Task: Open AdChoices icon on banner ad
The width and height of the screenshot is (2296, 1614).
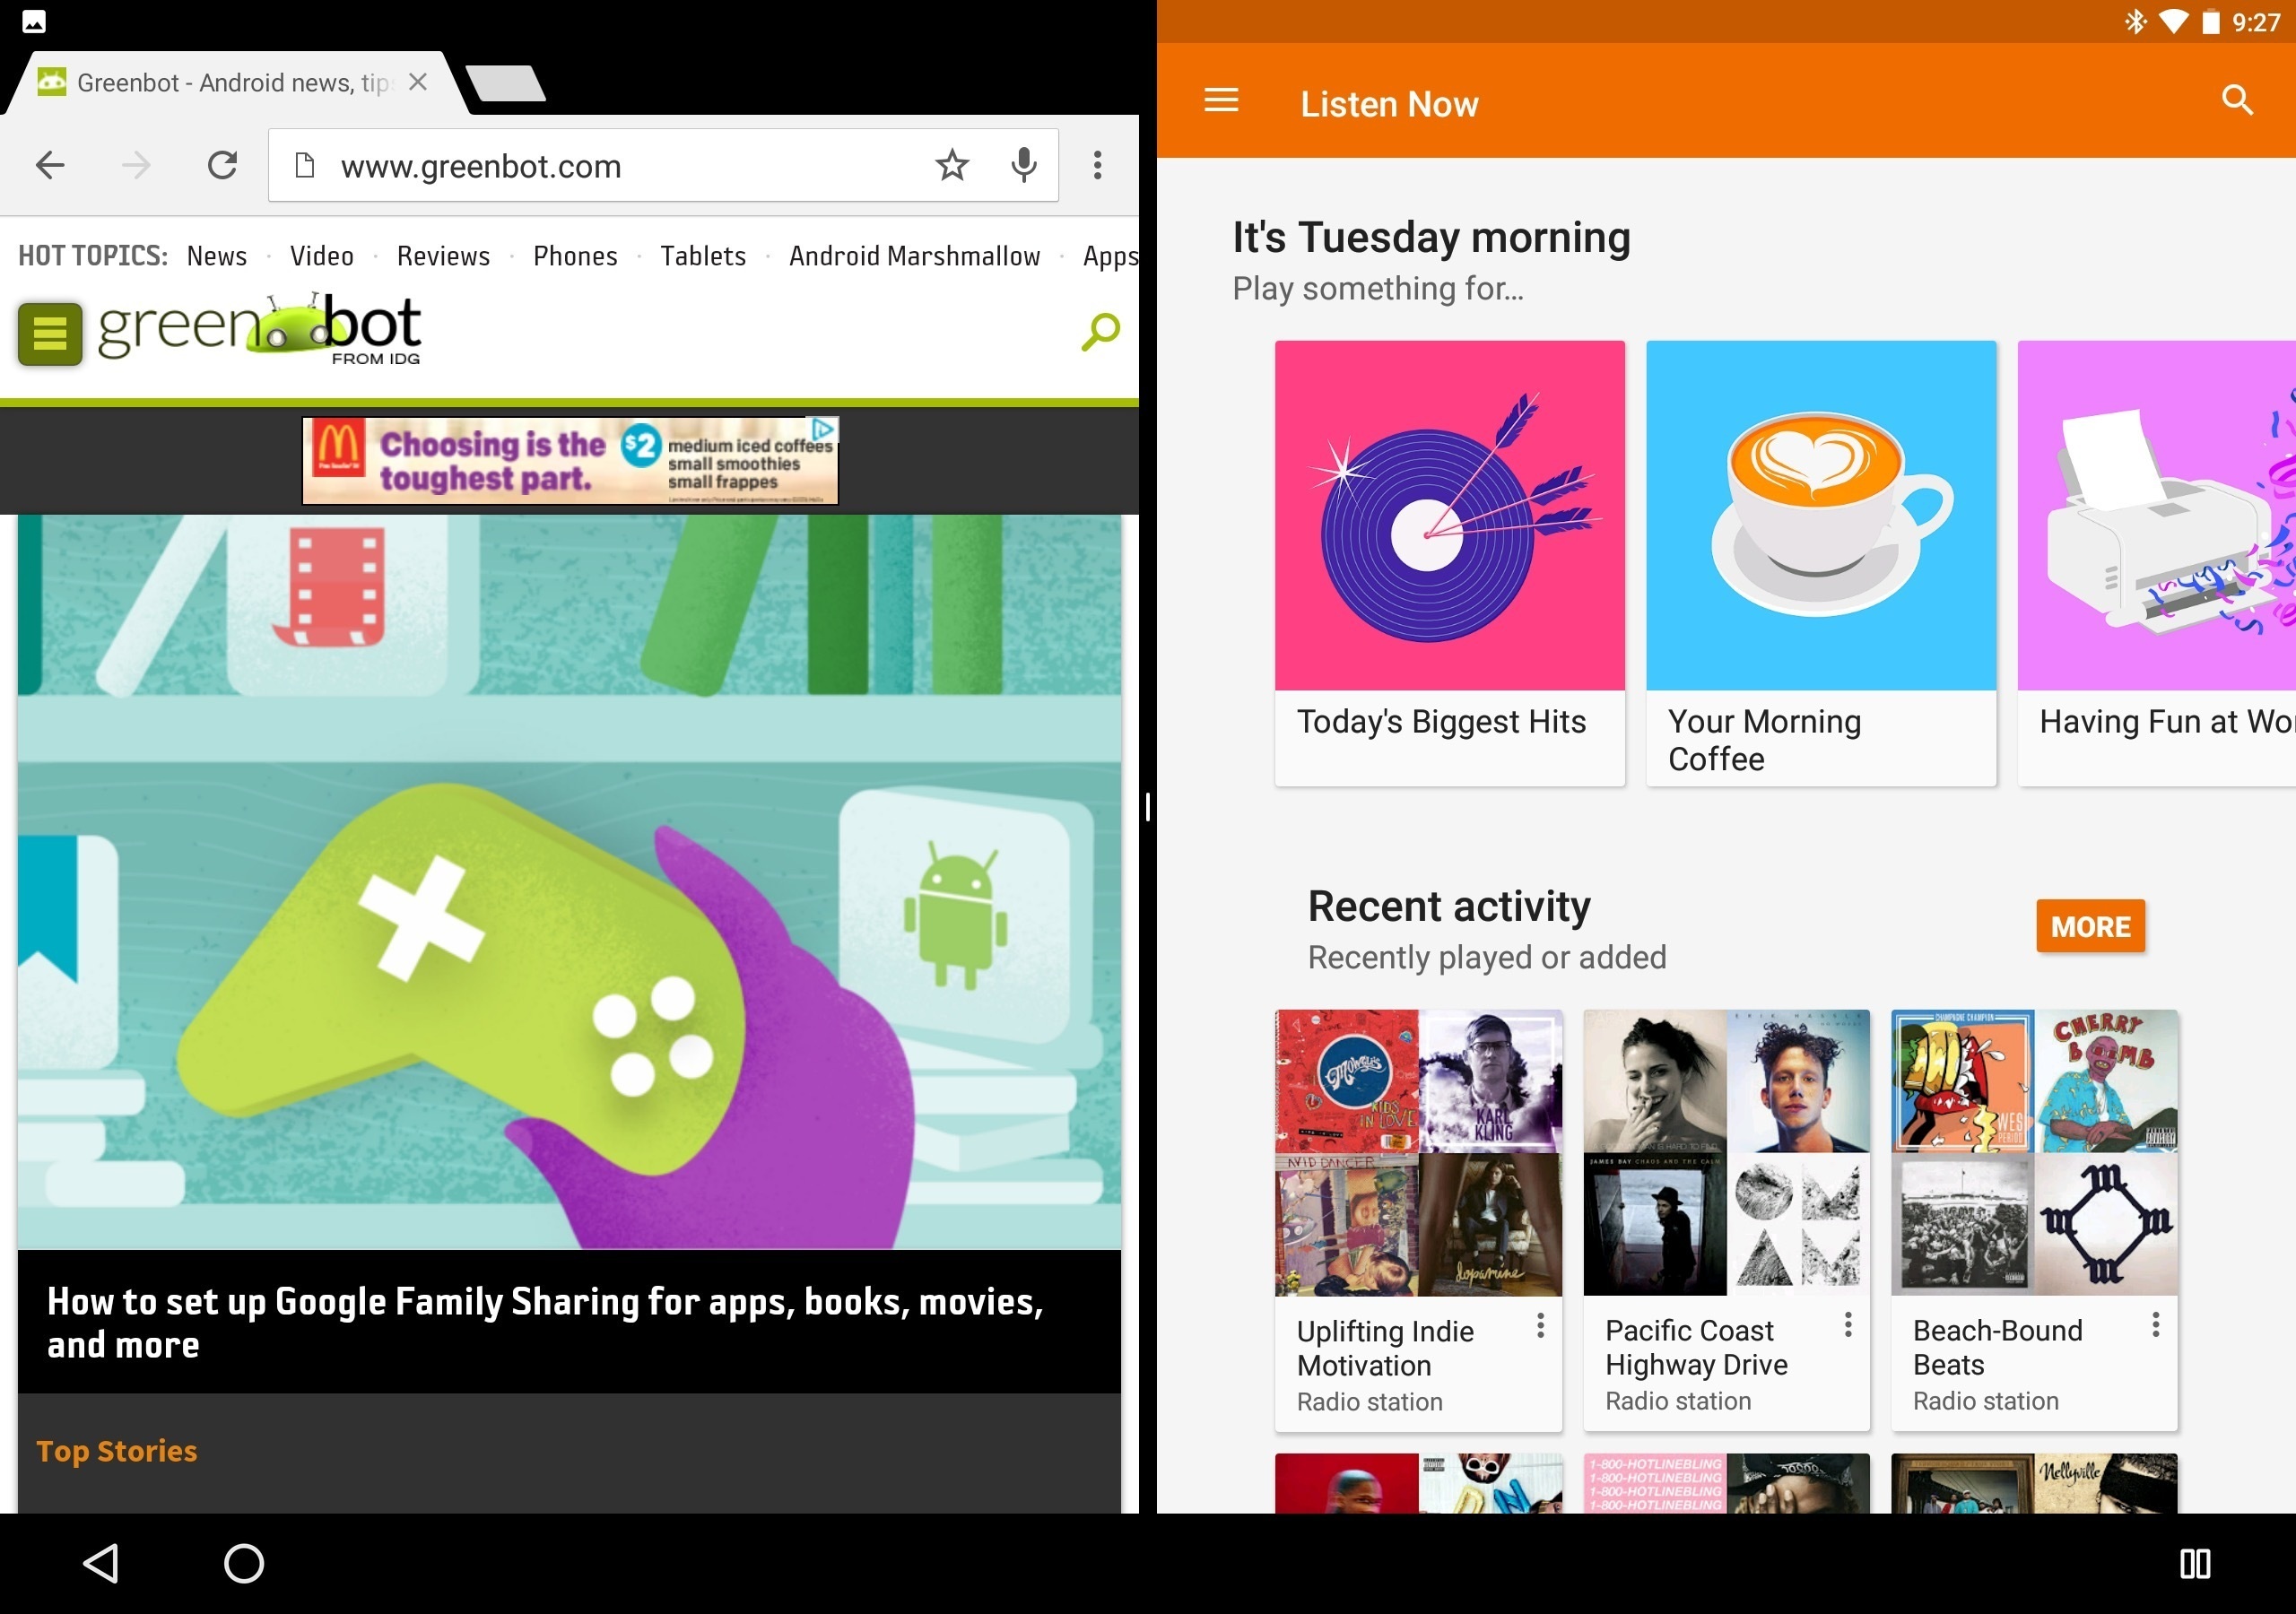Action: 822,429
